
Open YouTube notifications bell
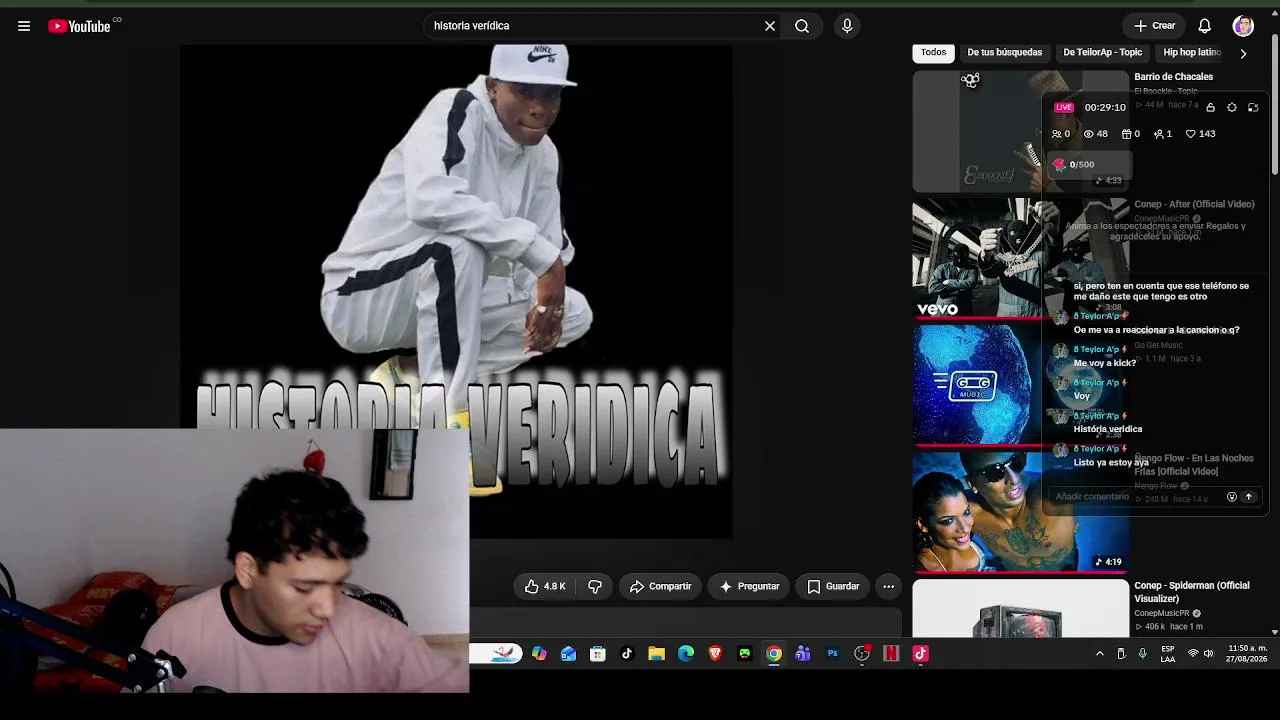[1205, 26]
